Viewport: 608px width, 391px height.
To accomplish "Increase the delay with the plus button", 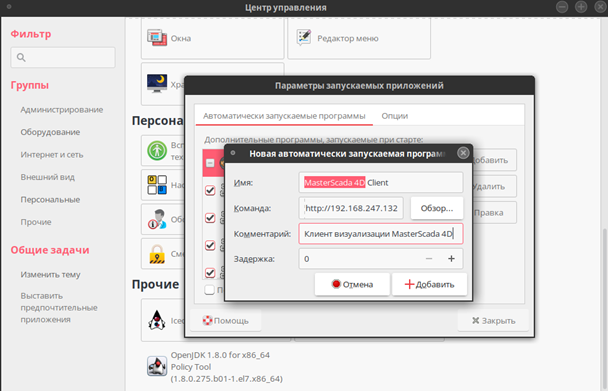I will pos(451,259).
